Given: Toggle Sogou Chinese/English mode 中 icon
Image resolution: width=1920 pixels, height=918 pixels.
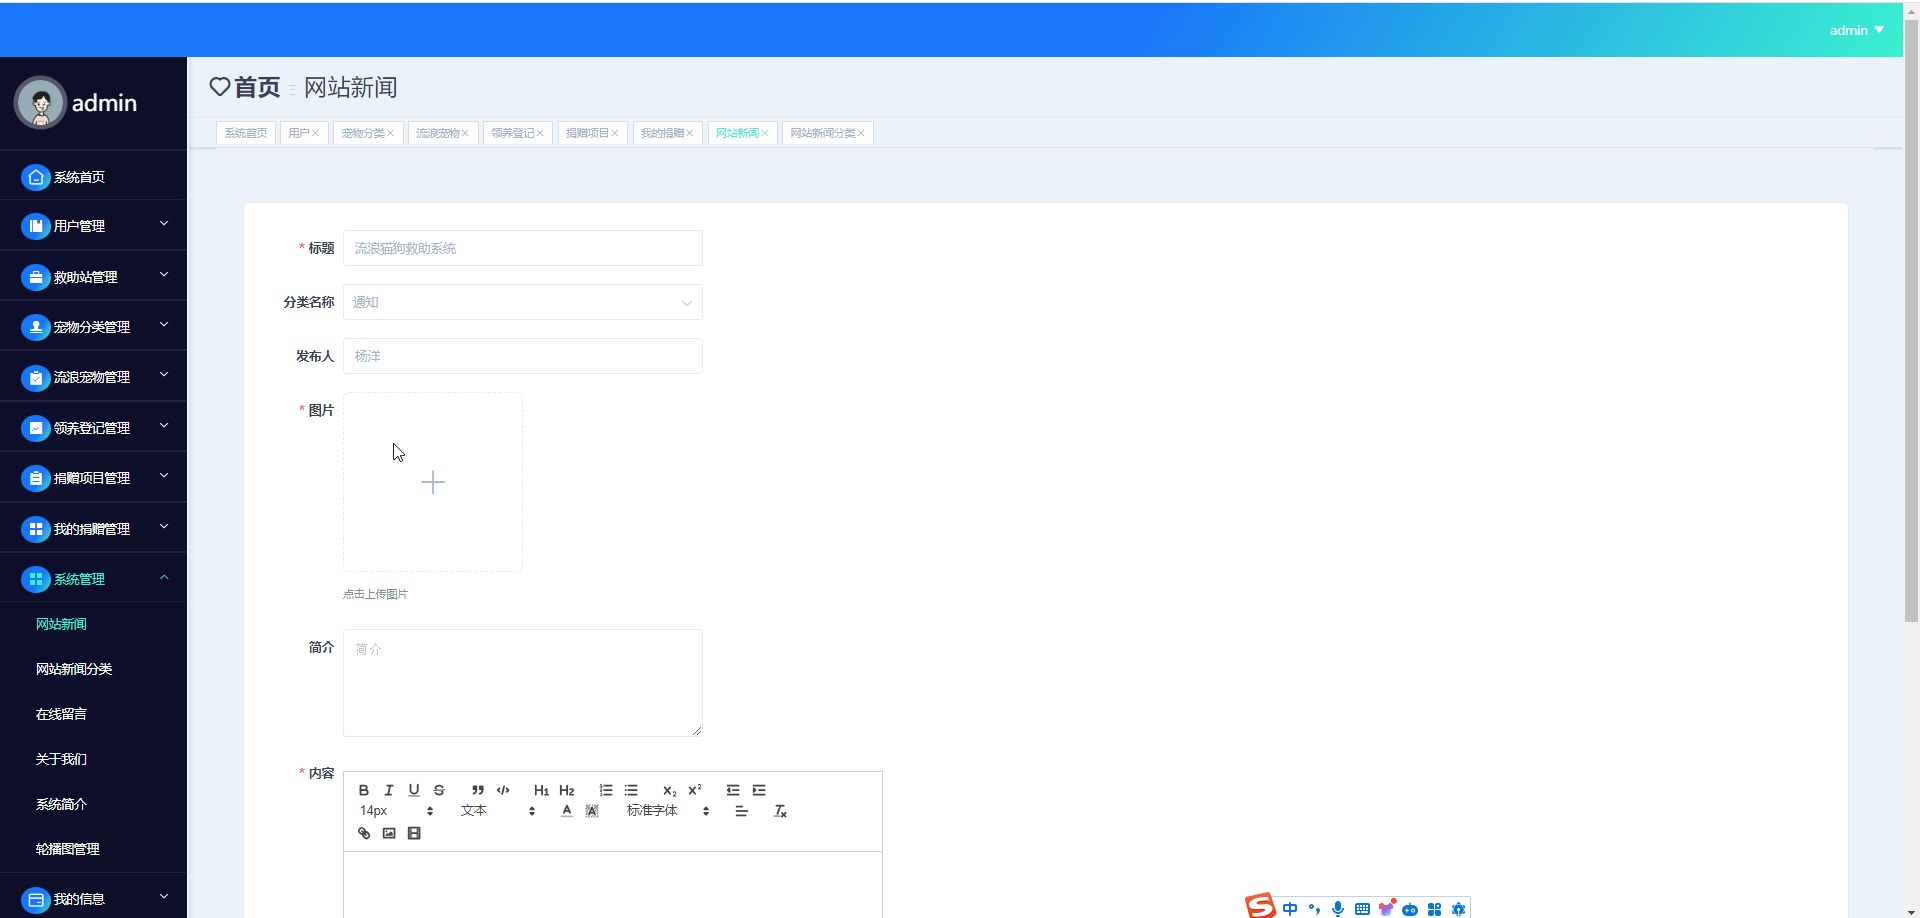Looking at the screenshot, I should (x=1290, y=909).
